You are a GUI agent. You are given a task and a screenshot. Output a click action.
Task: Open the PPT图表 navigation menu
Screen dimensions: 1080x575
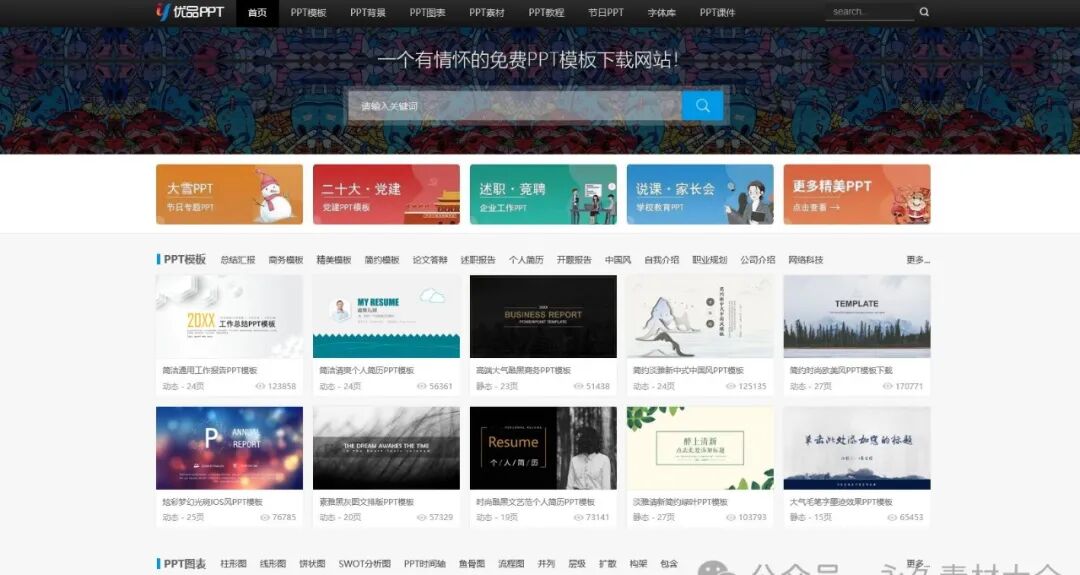tap(427, 12)
